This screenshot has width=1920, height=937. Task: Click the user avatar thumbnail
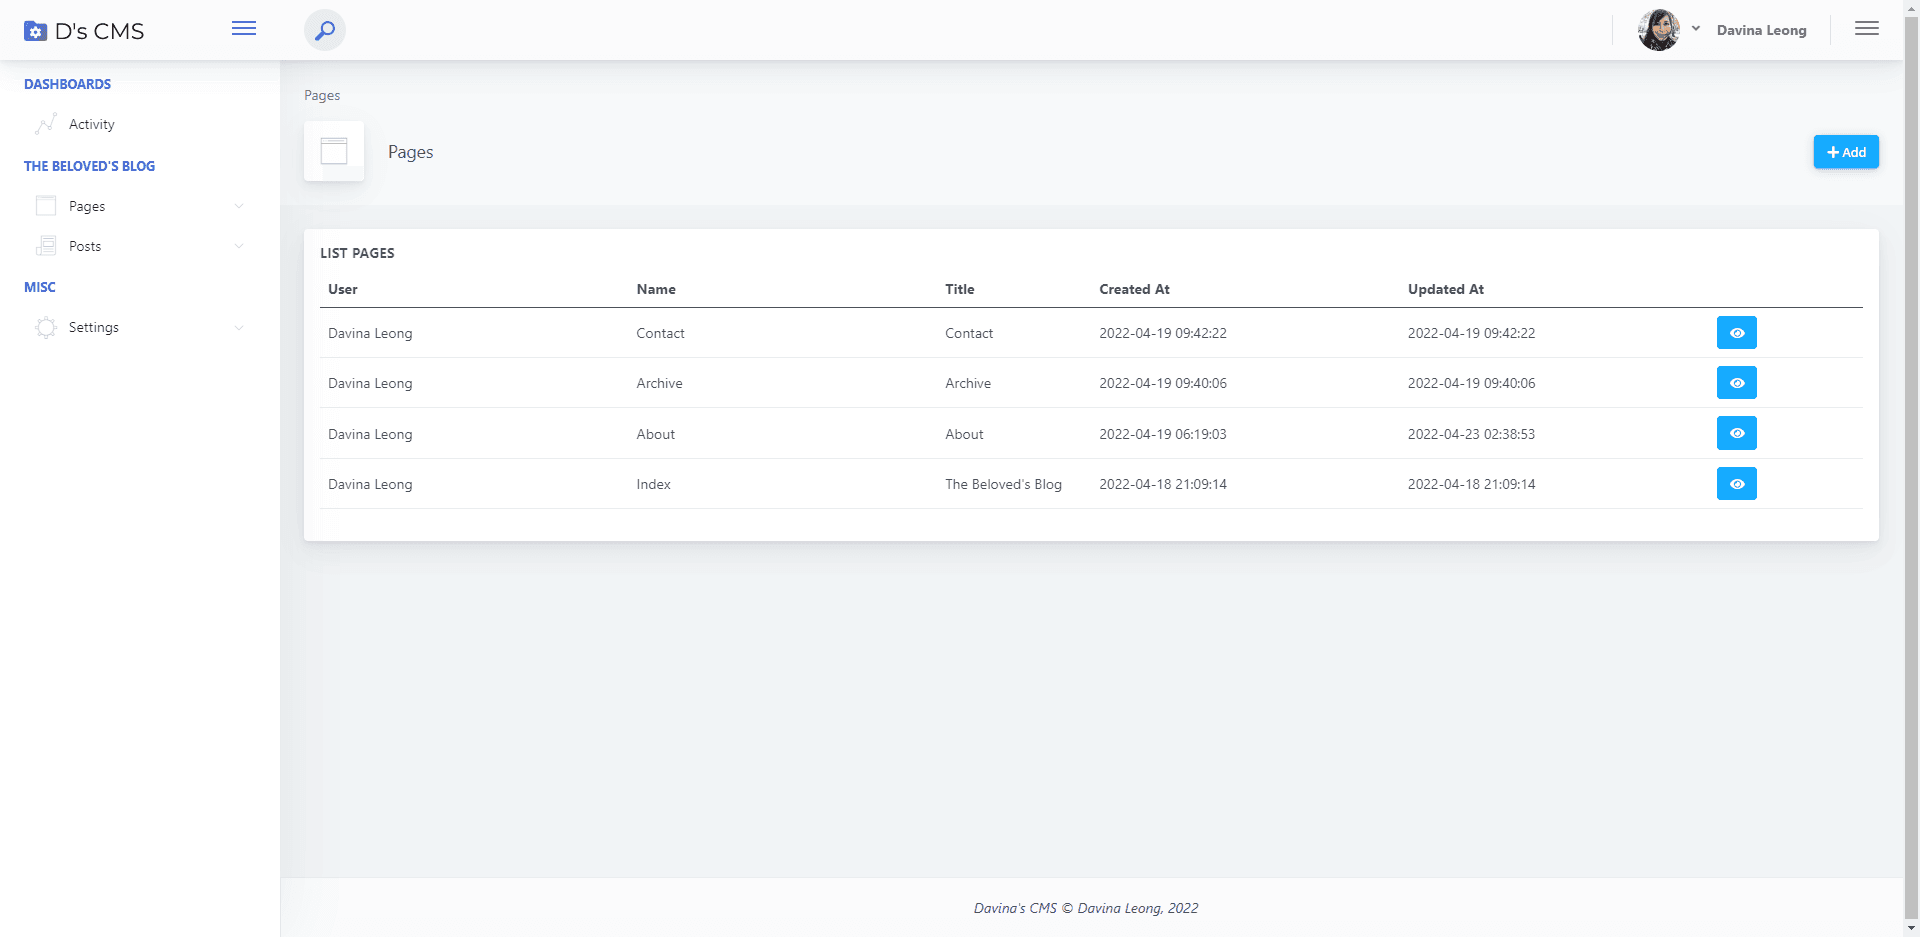tap(1658, 30)
